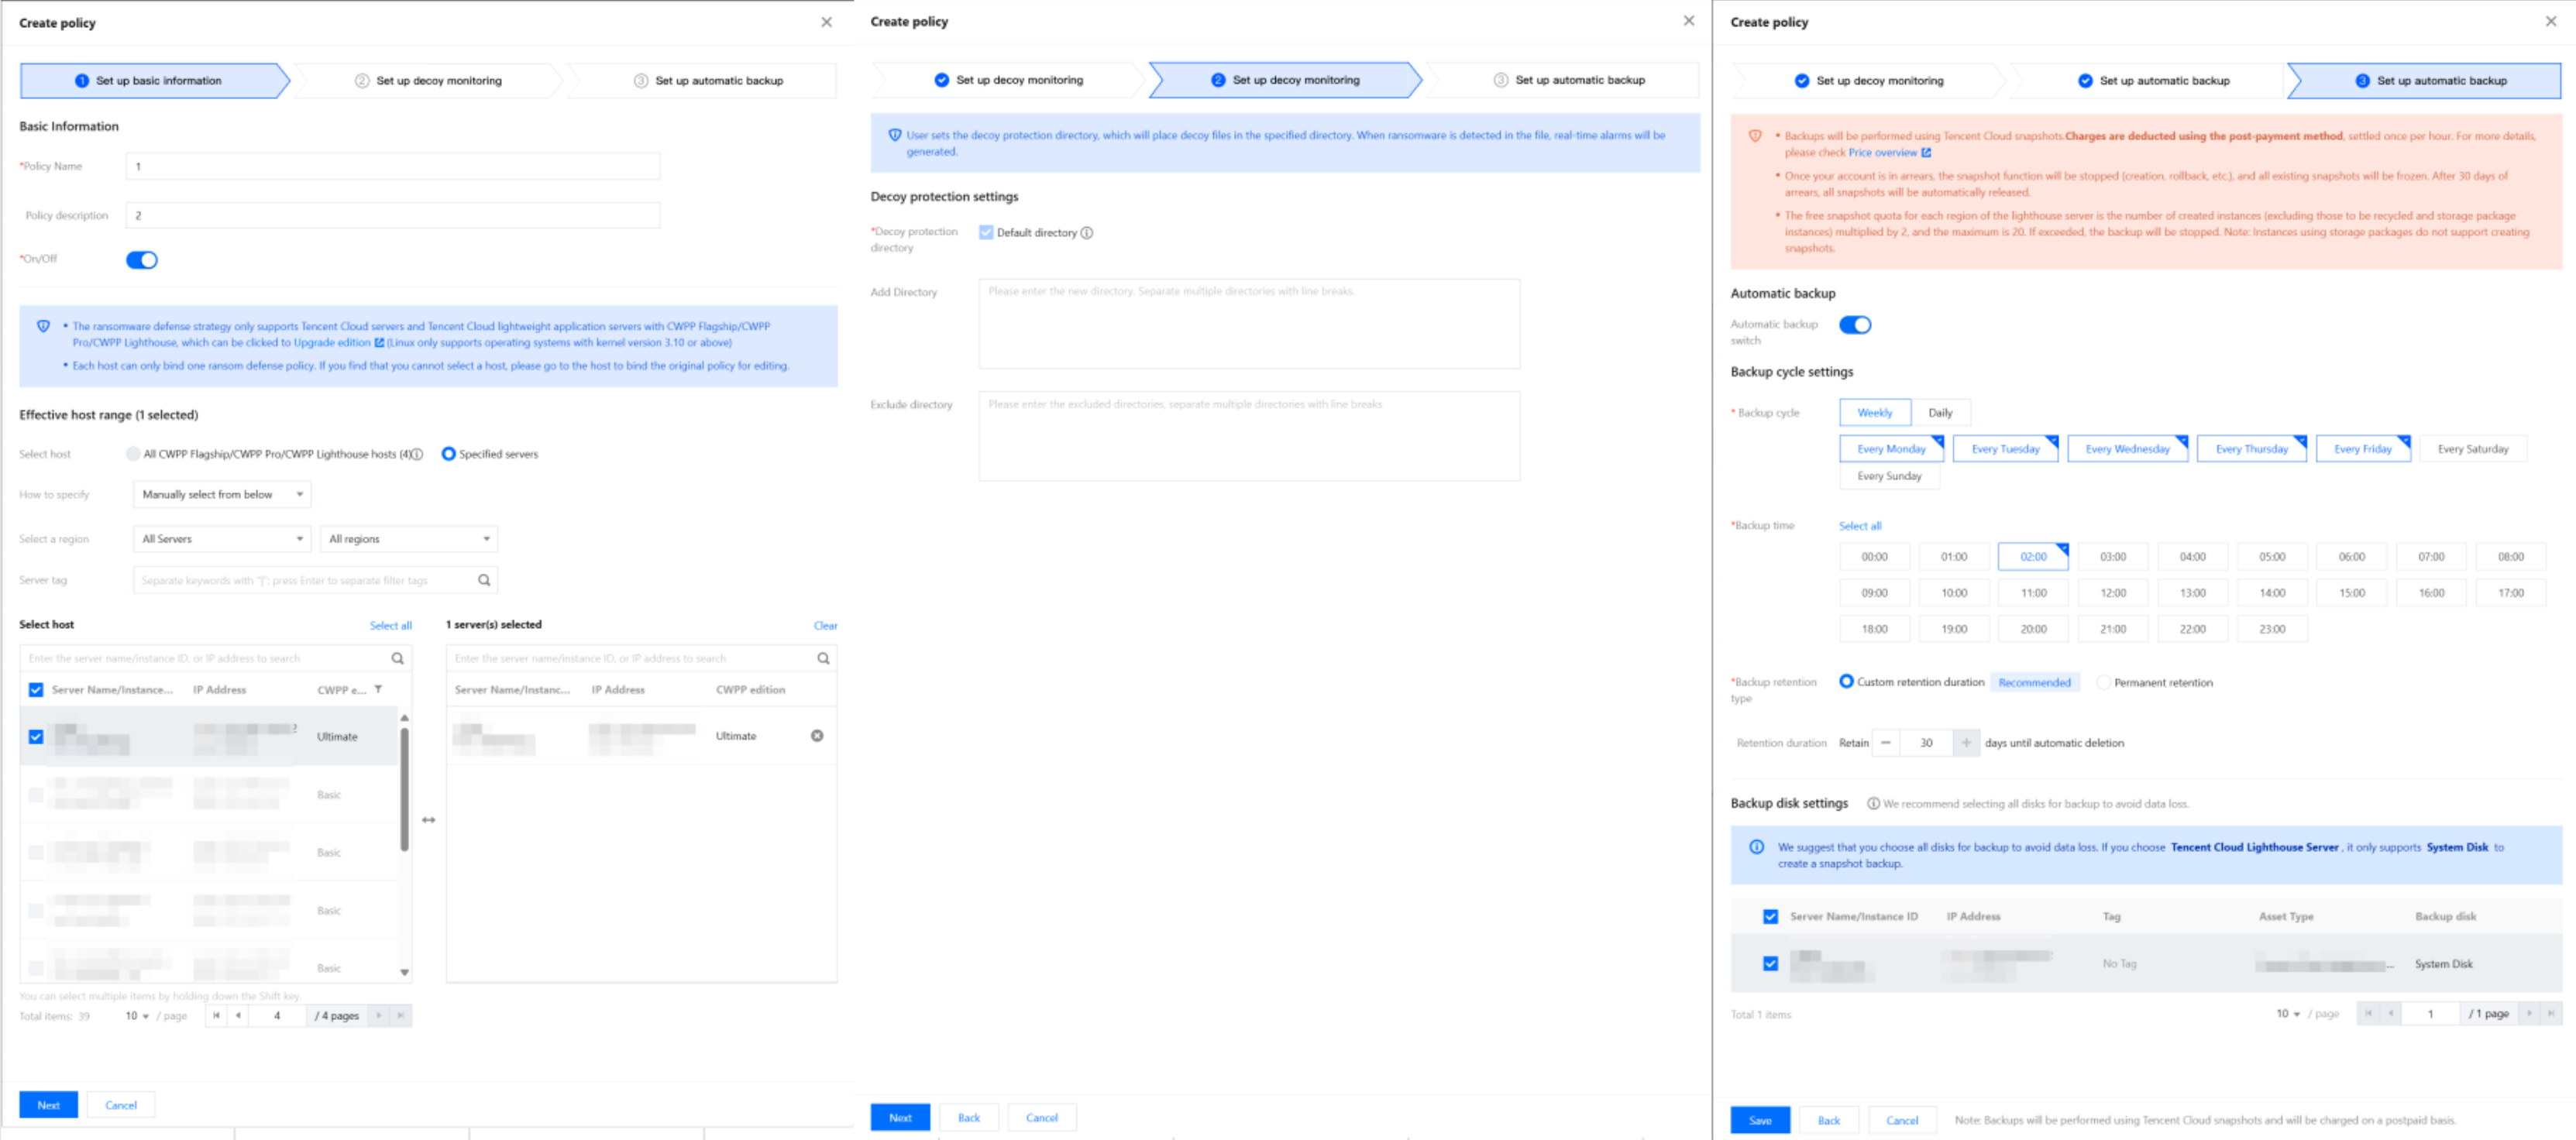Click info icon next to Default directory
The width and height of the screenshot is (2576, 1140).
[1087, 233]
